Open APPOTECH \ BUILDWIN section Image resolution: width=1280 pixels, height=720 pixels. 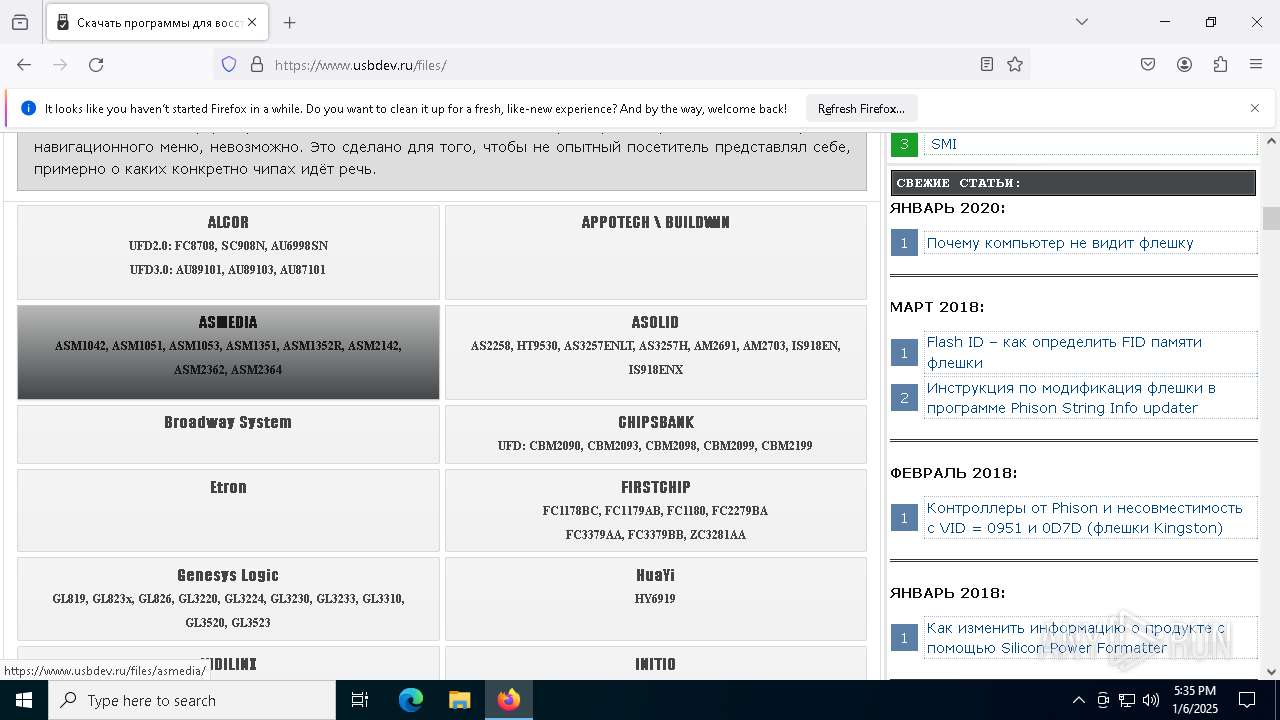click(x=656, y=252)
